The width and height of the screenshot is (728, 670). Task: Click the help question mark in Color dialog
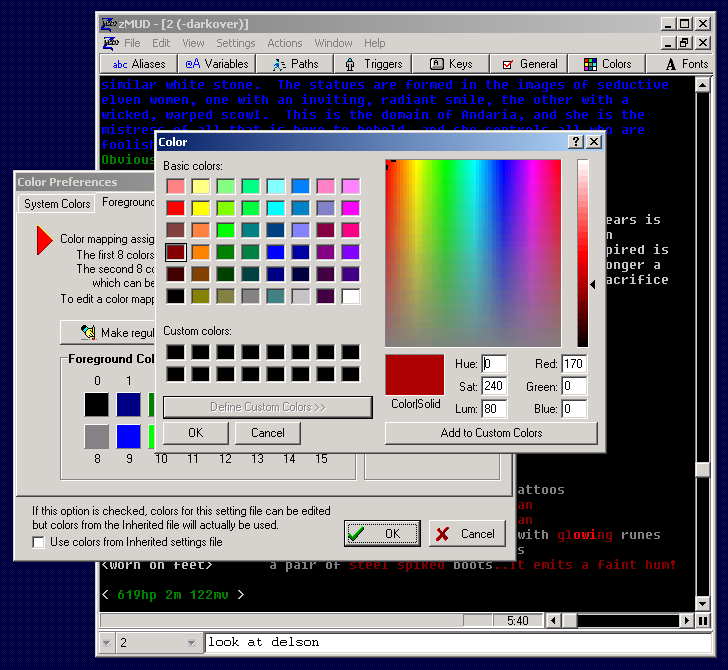[x=576, y=142]
